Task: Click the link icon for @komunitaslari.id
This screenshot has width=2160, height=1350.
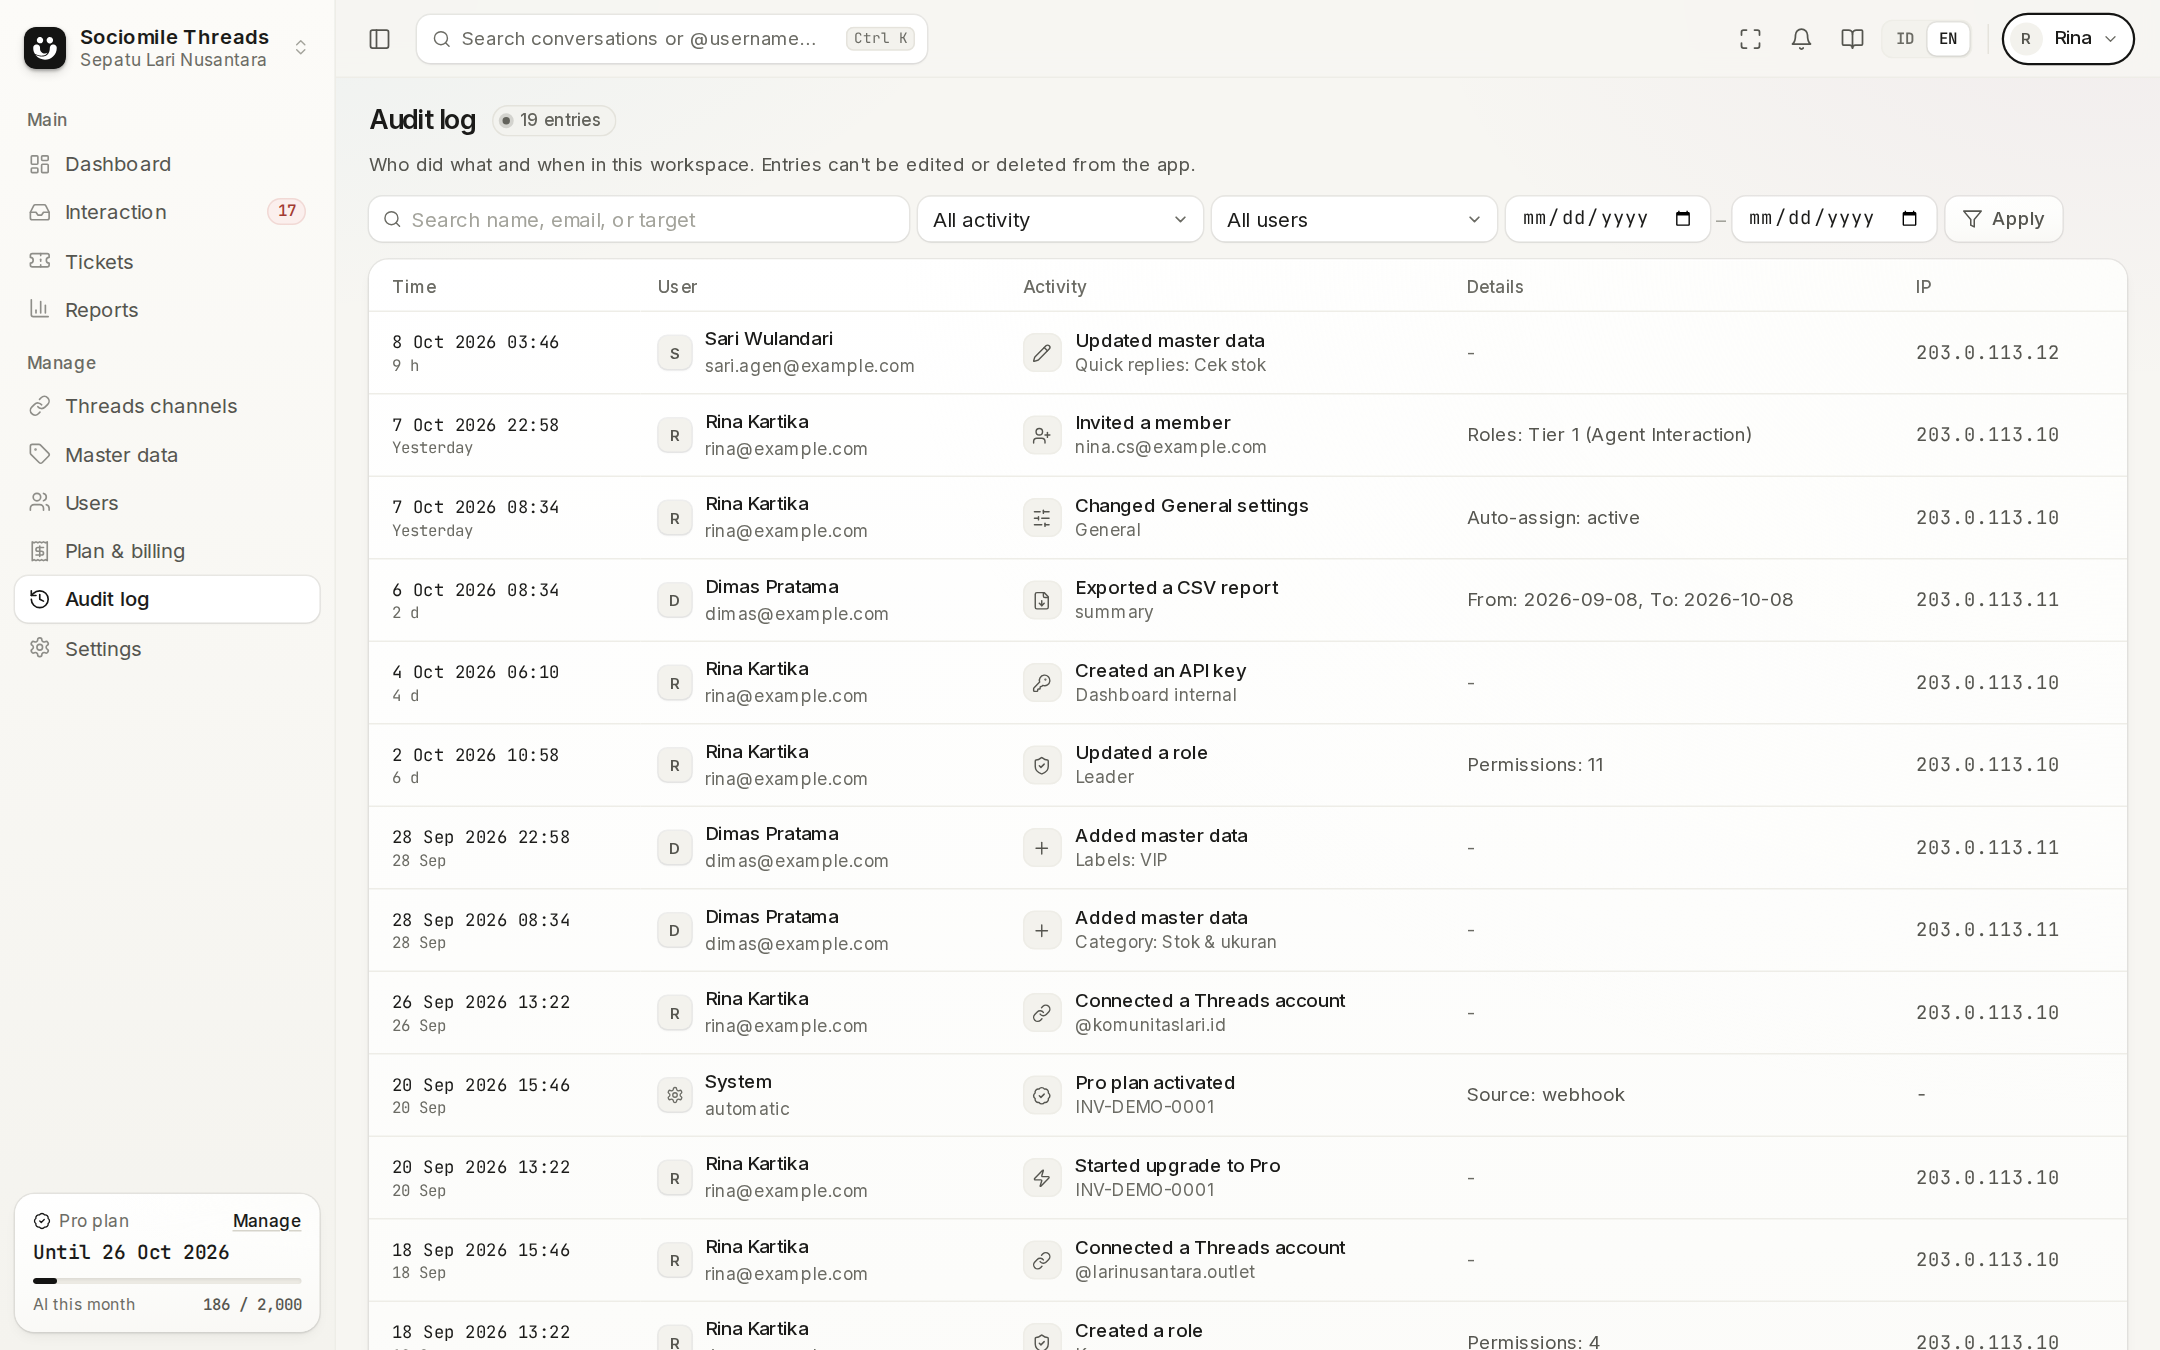Action: click(x=1041, y=1013)
